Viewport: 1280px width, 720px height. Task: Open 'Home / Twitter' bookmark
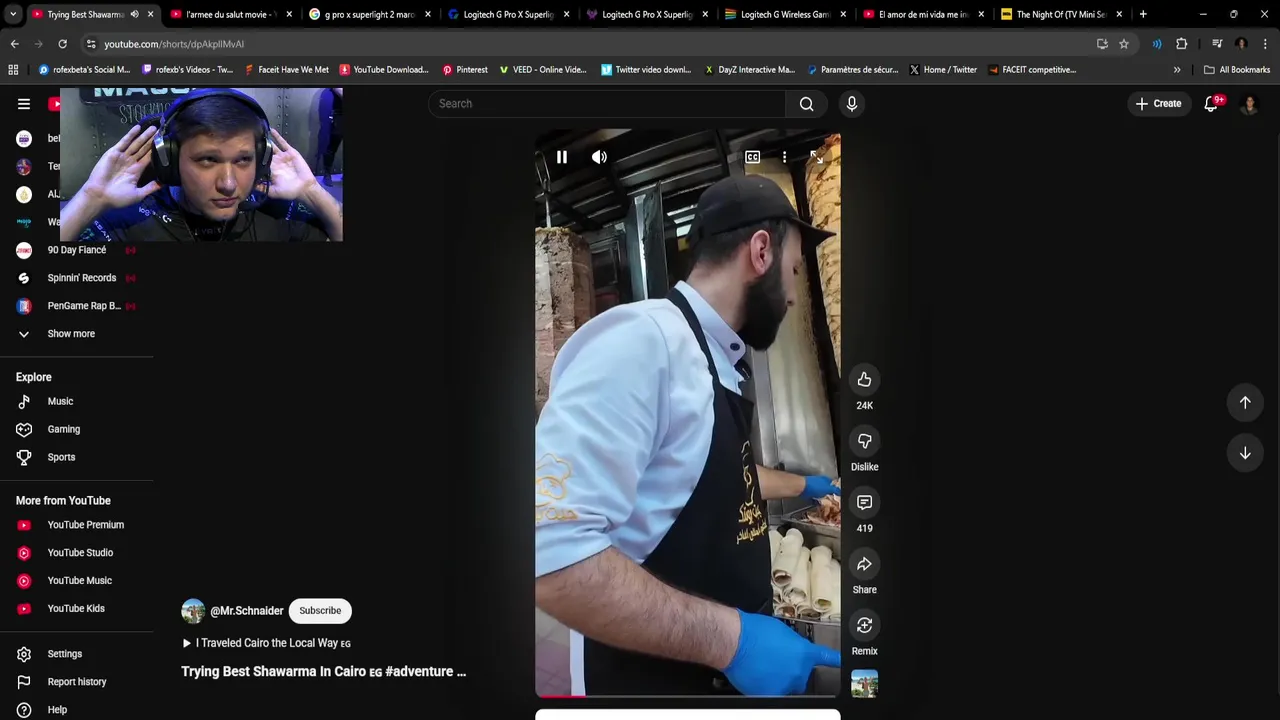coord(942,70)
